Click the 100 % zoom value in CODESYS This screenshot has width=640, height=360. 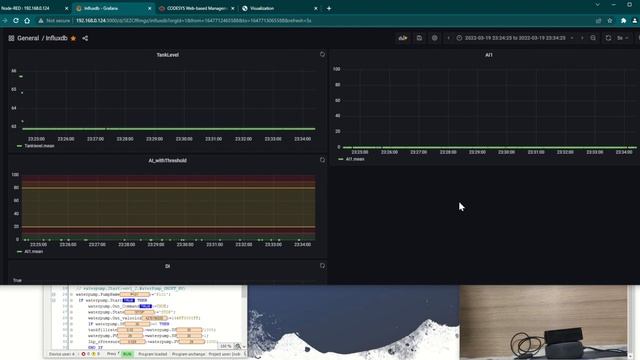[225, 346]
